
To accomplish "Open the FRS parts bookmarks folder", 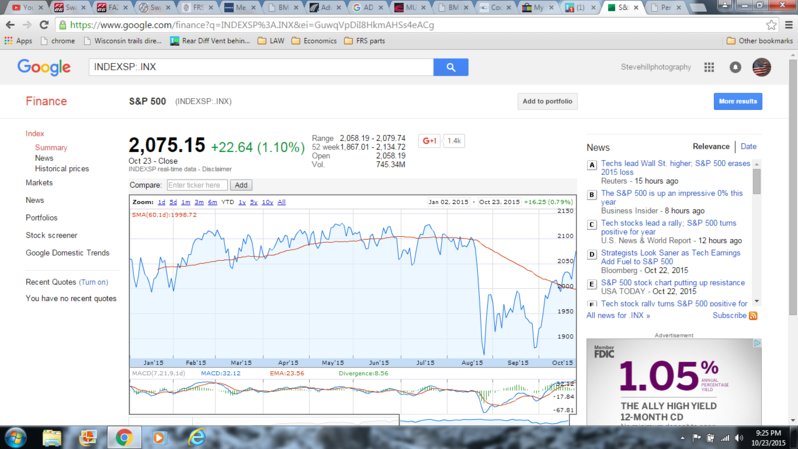I will click(364, 41).
